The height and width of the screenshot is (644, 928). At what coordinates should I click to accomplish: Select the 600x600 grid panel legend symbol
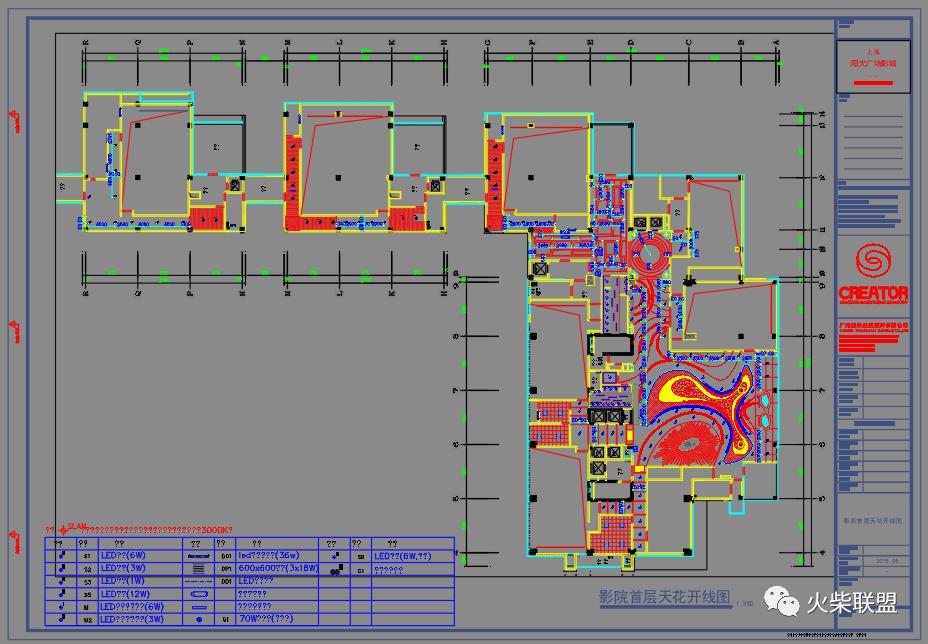[198, 567]
